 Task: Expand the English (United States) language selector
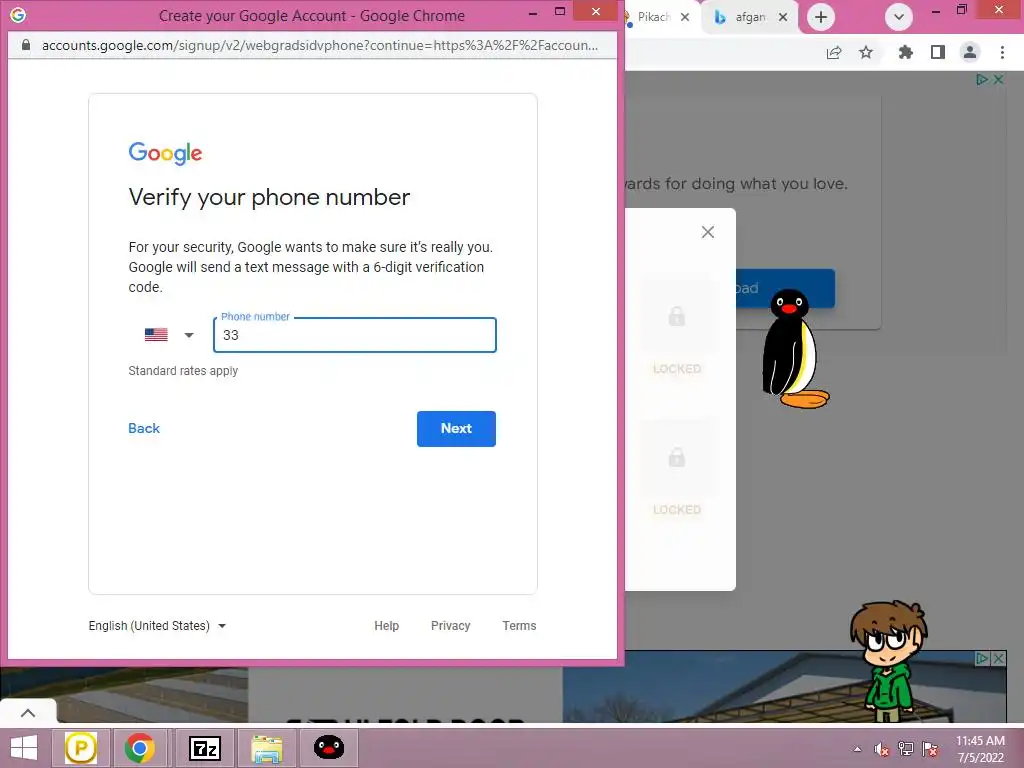click(x=157, y=626)
